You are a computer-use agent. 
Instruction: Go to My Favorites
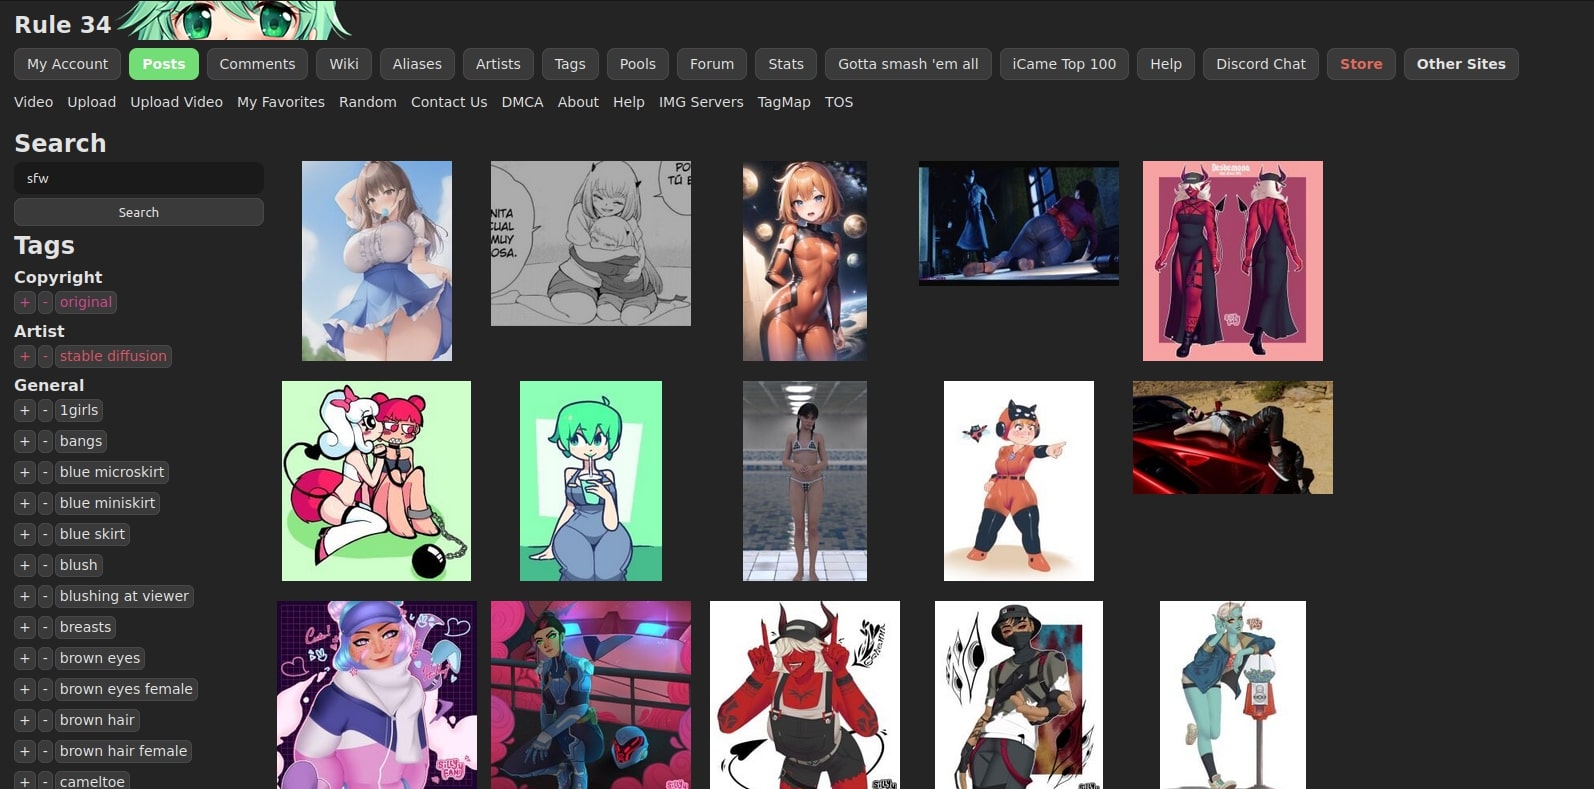281,102
